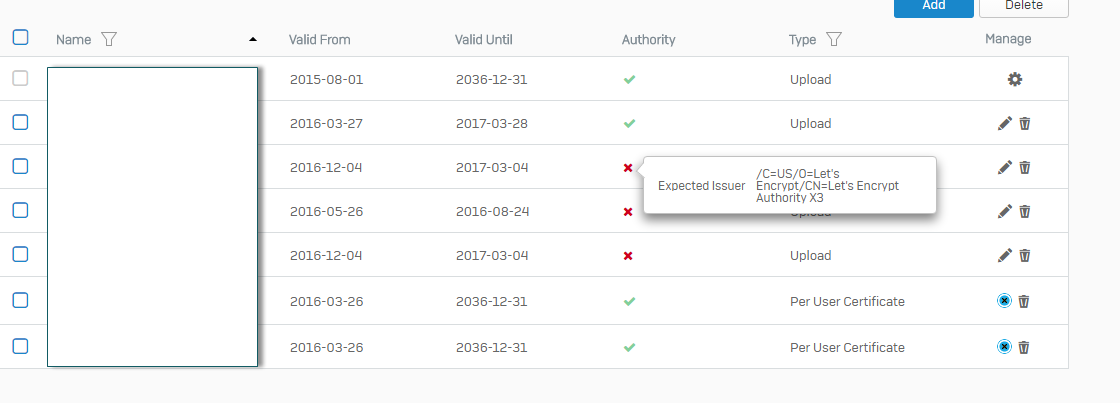Screen dimensions: 1120x403
Task: Toggle the select-all checkbox in the table header
Action: click(x=20, y=38)
